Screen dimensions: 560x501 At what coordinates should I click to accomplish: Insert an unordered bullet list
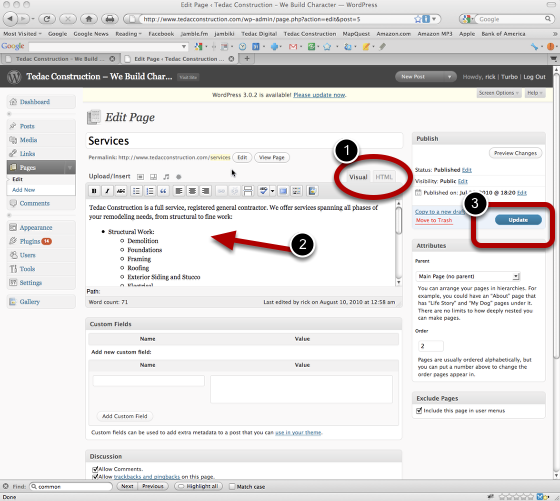pos(136,191)
